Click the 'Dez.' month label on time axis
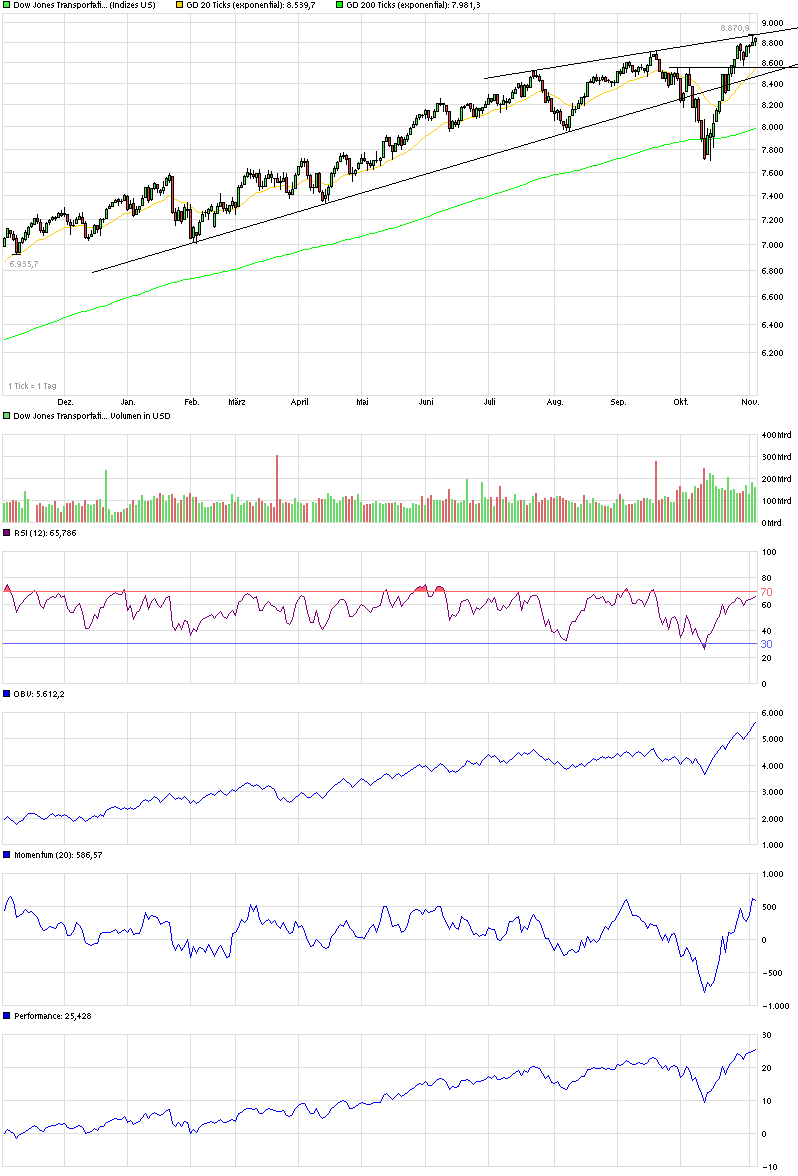The width and height of the screenshot is (798, 1176). [x=65, y=402]
